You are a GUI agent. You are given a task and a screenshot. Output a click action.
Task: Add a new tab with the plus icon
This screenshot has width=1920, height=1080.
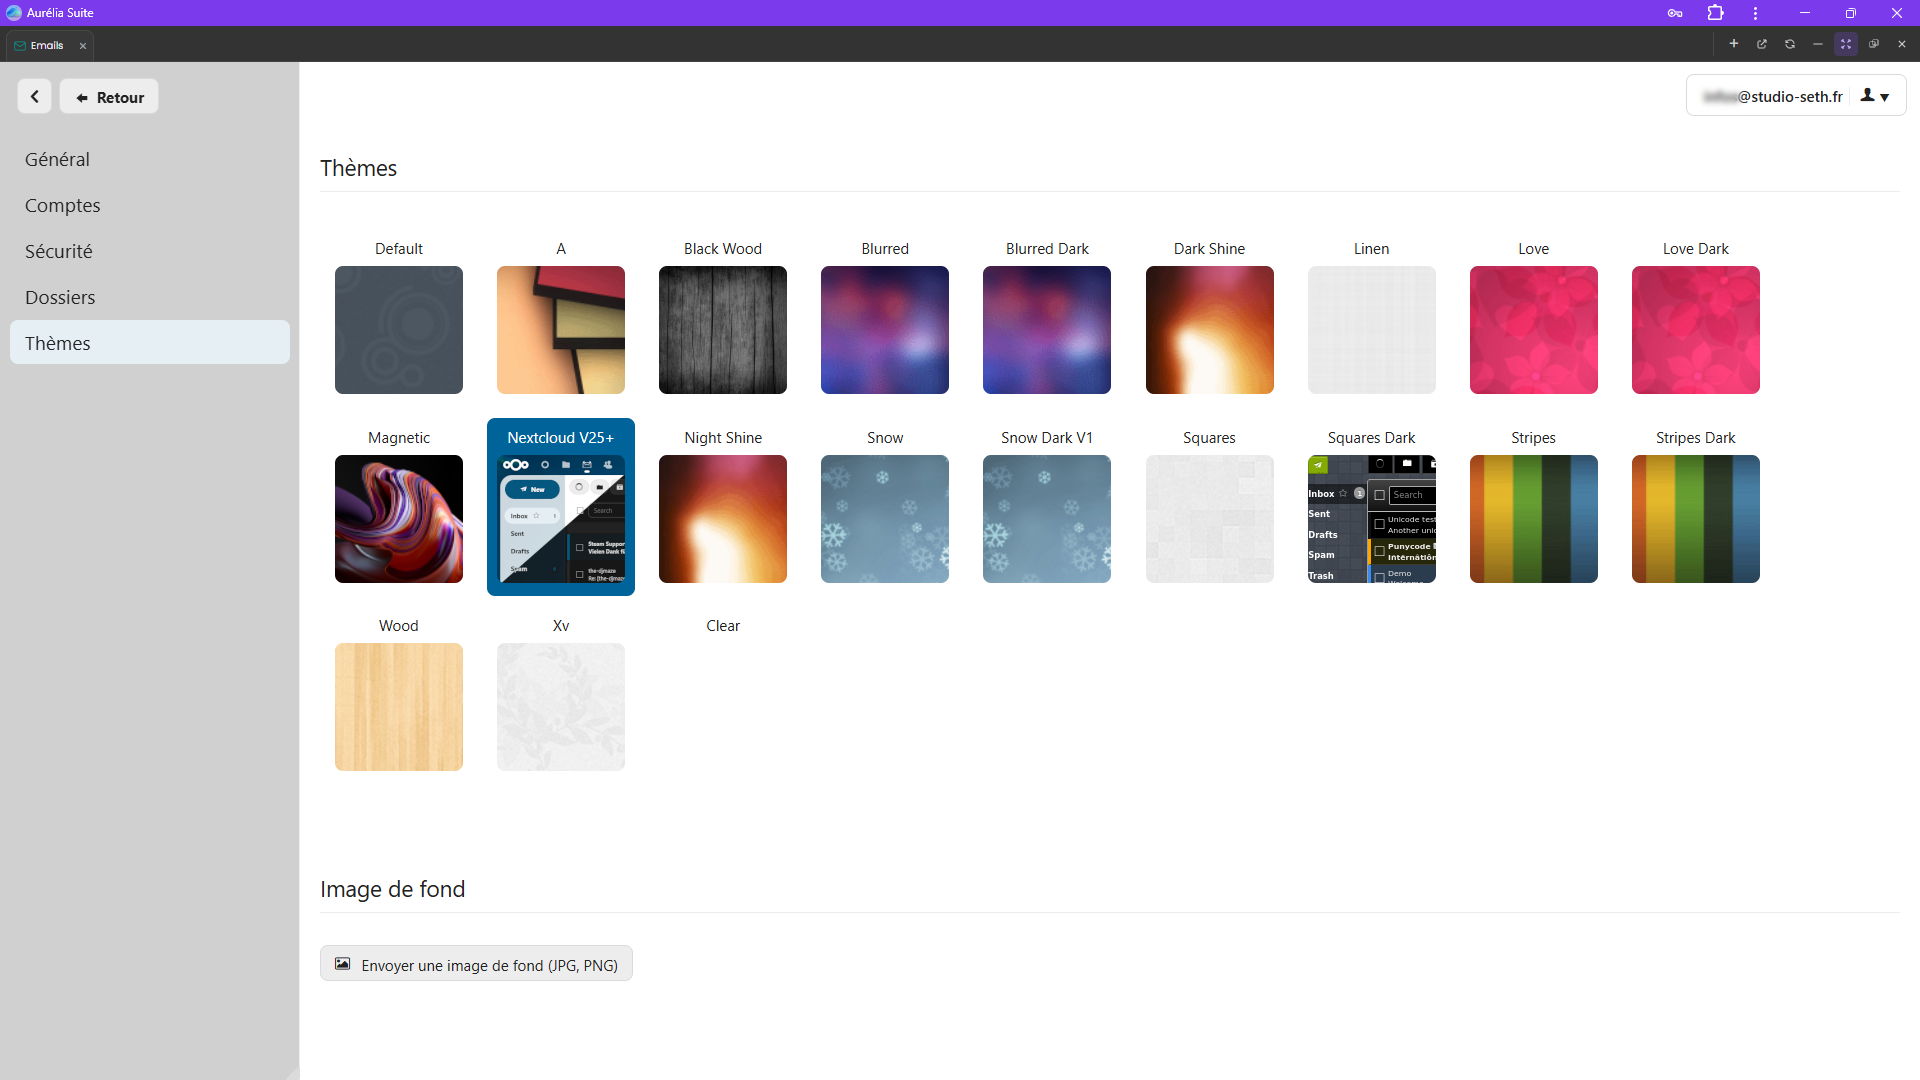coord(1734,44)
